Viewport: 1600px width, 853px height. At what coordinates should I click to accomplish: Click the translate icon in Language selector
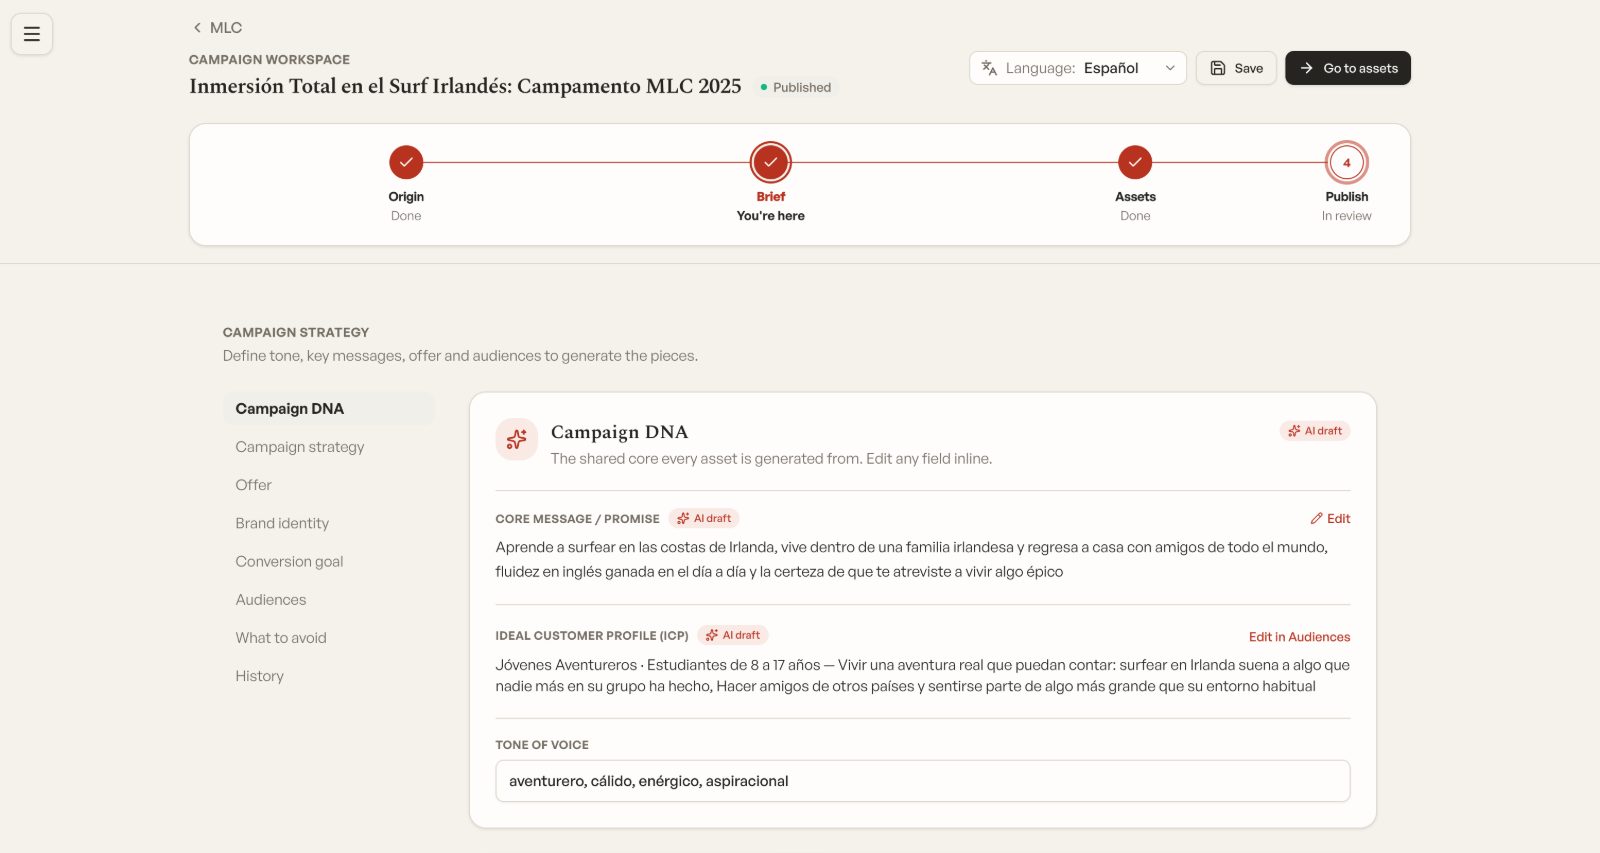point(989,68)
